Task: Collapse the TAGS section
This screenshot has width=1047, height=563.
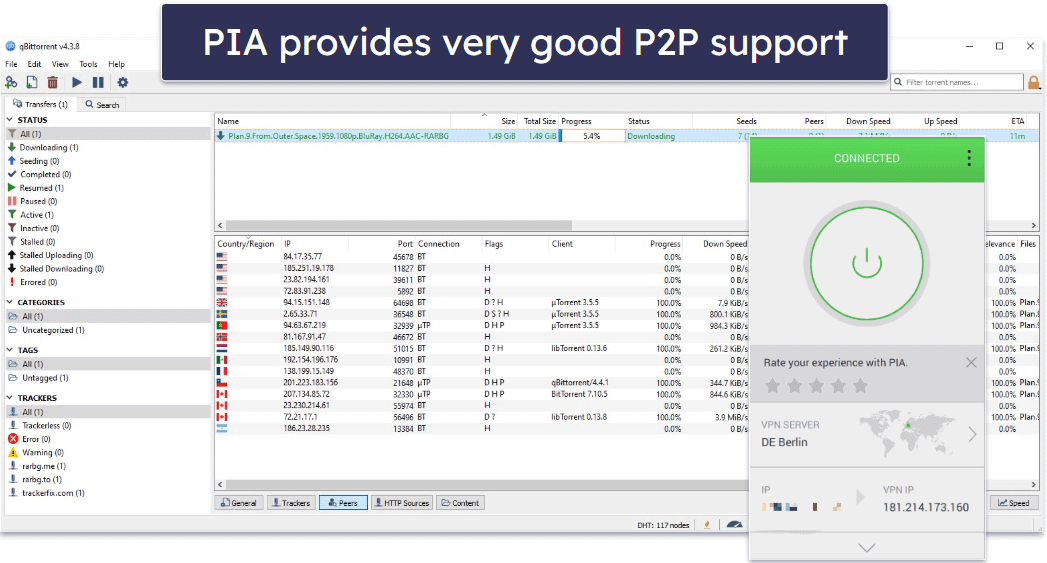Action: coord(10,349)
